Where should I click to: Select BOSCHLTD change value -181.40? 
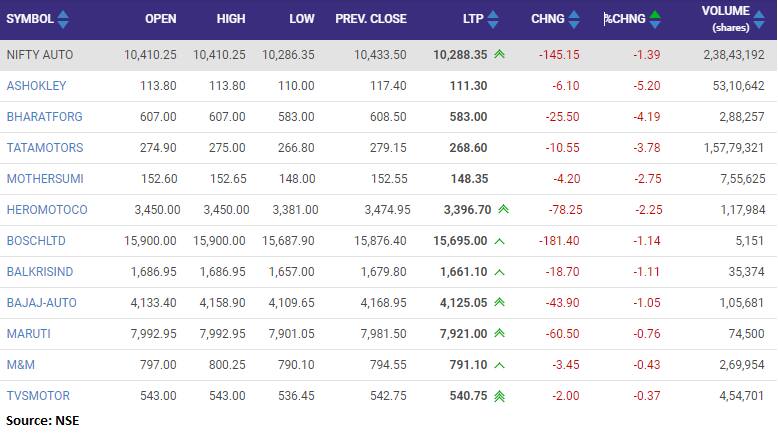559,241
